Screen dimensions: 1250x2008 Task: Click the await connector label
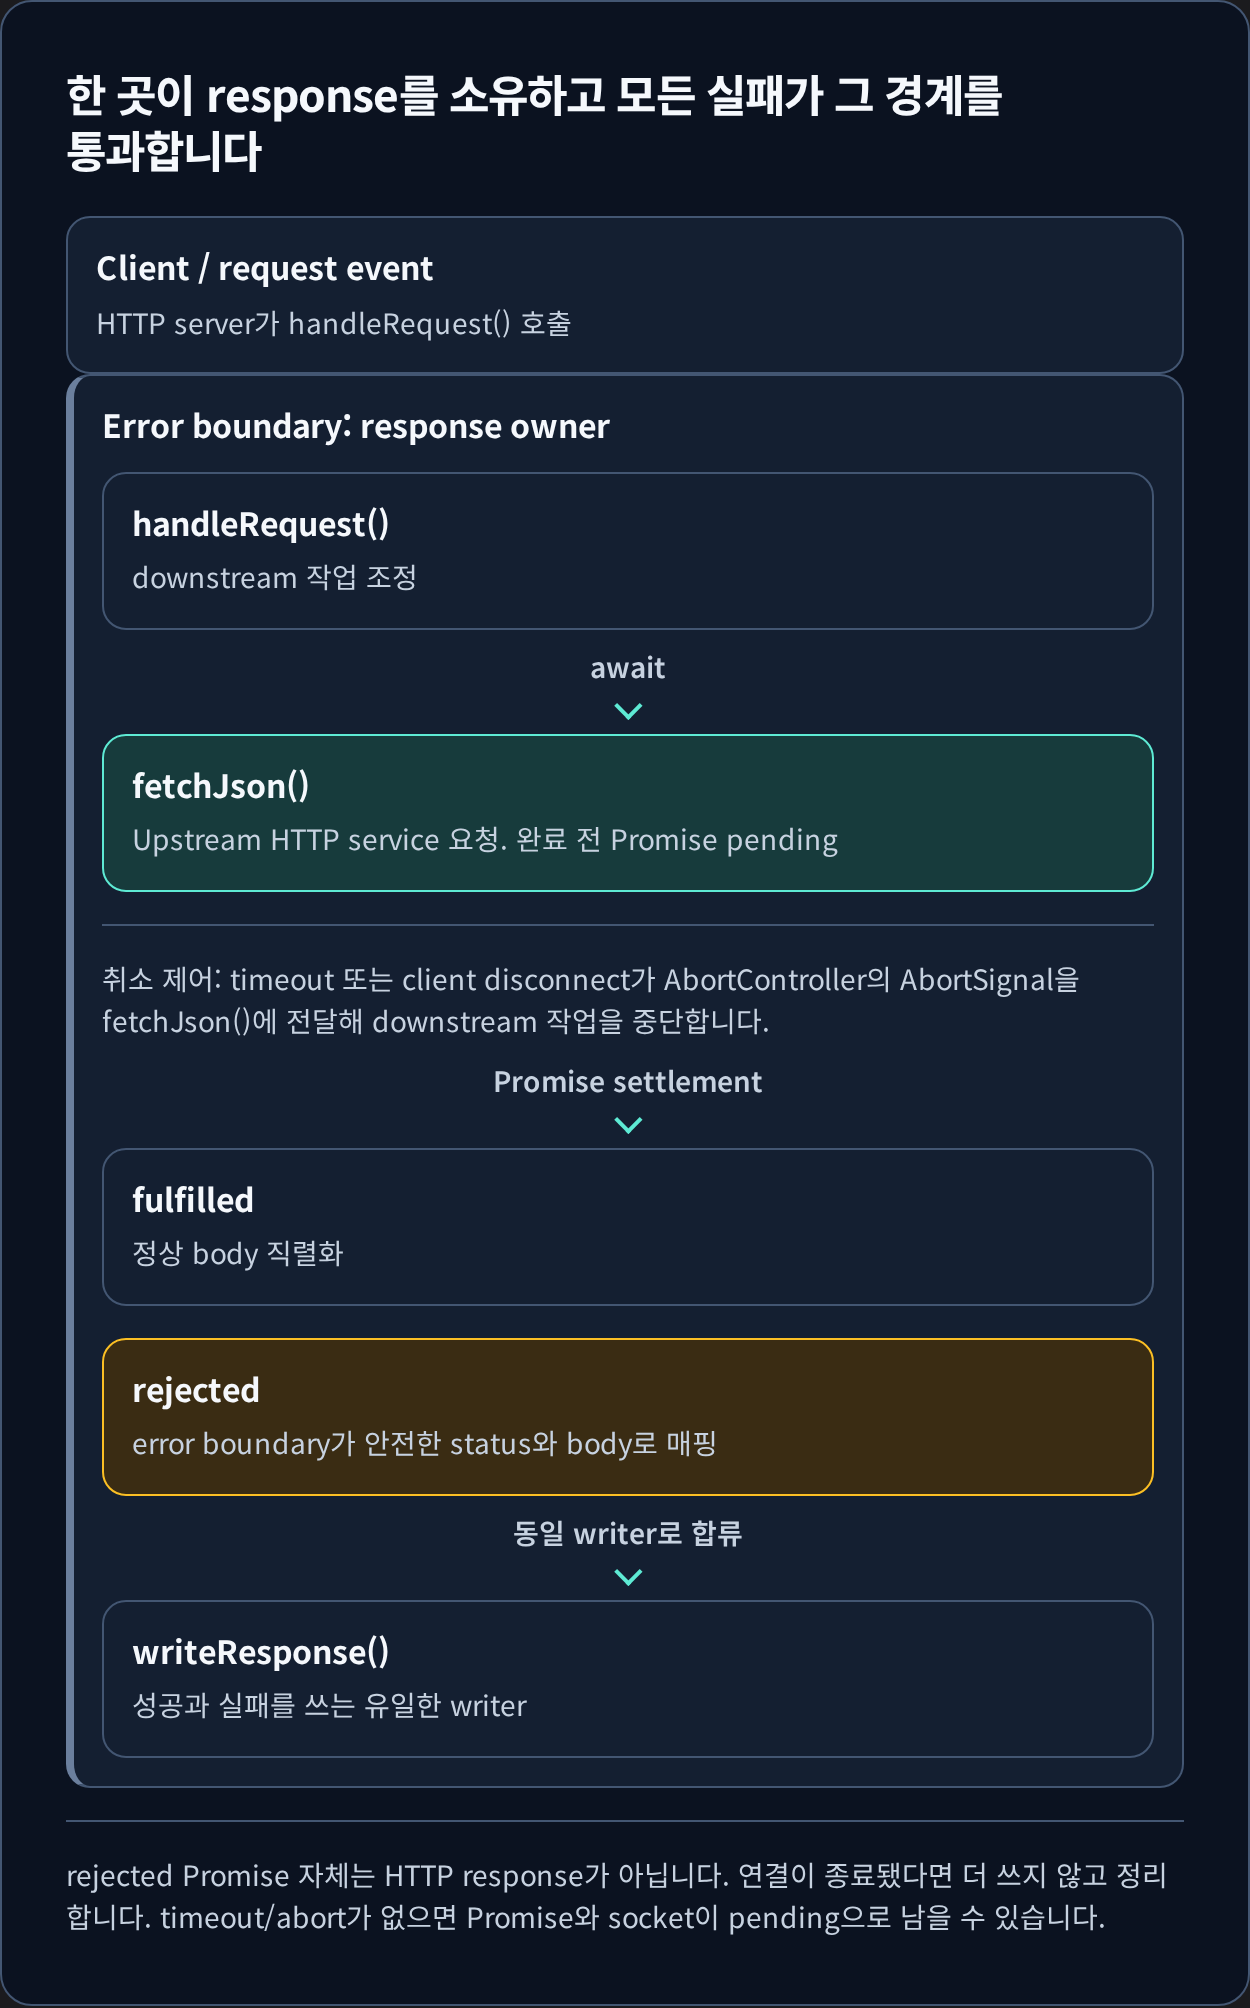tap(627, 667)
